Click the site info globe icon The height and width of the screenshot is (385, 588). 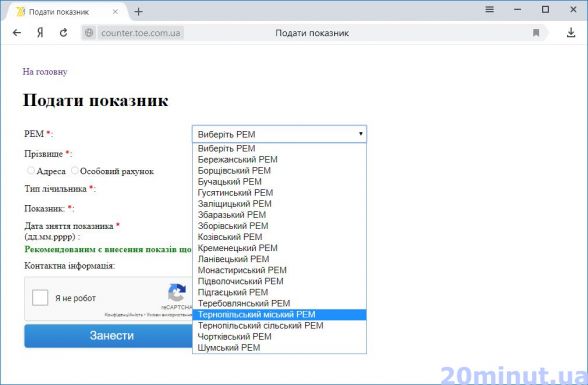tap(89, 33)
